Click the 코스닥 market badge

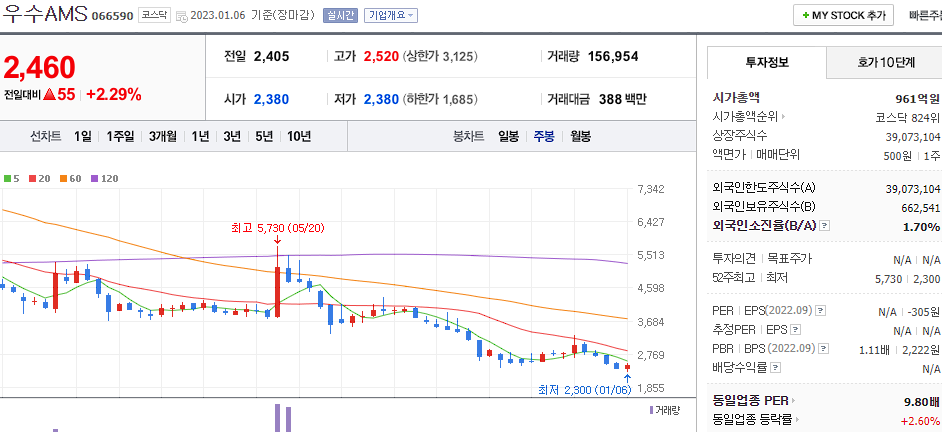(x=154, y=15)
